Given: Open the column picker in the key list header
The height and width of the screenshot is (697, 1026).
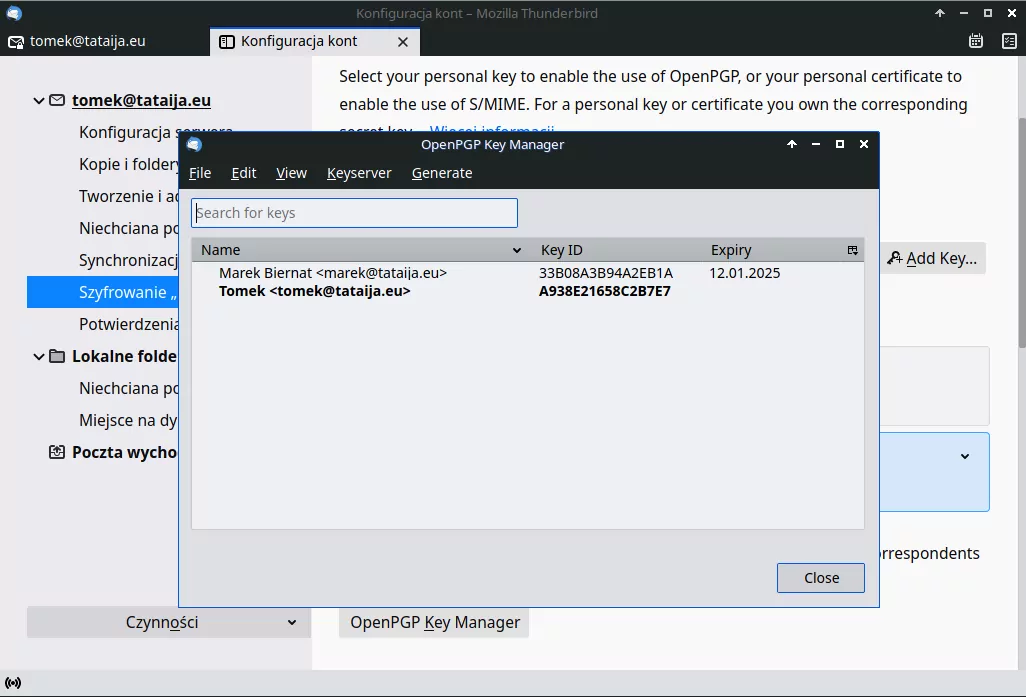Looking at the screenshot, I should tap(853, 250).
